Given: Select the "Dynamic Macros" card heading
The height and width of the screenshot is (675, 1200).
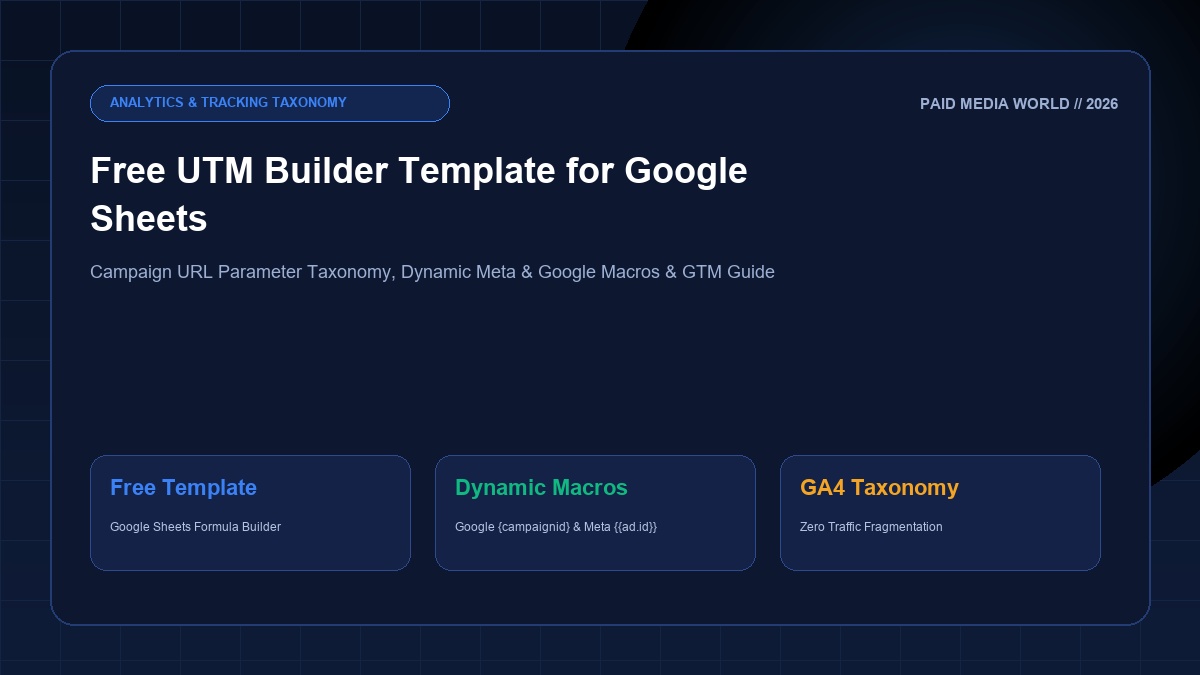Looking at the screenshot, I should tap(541, 488).
